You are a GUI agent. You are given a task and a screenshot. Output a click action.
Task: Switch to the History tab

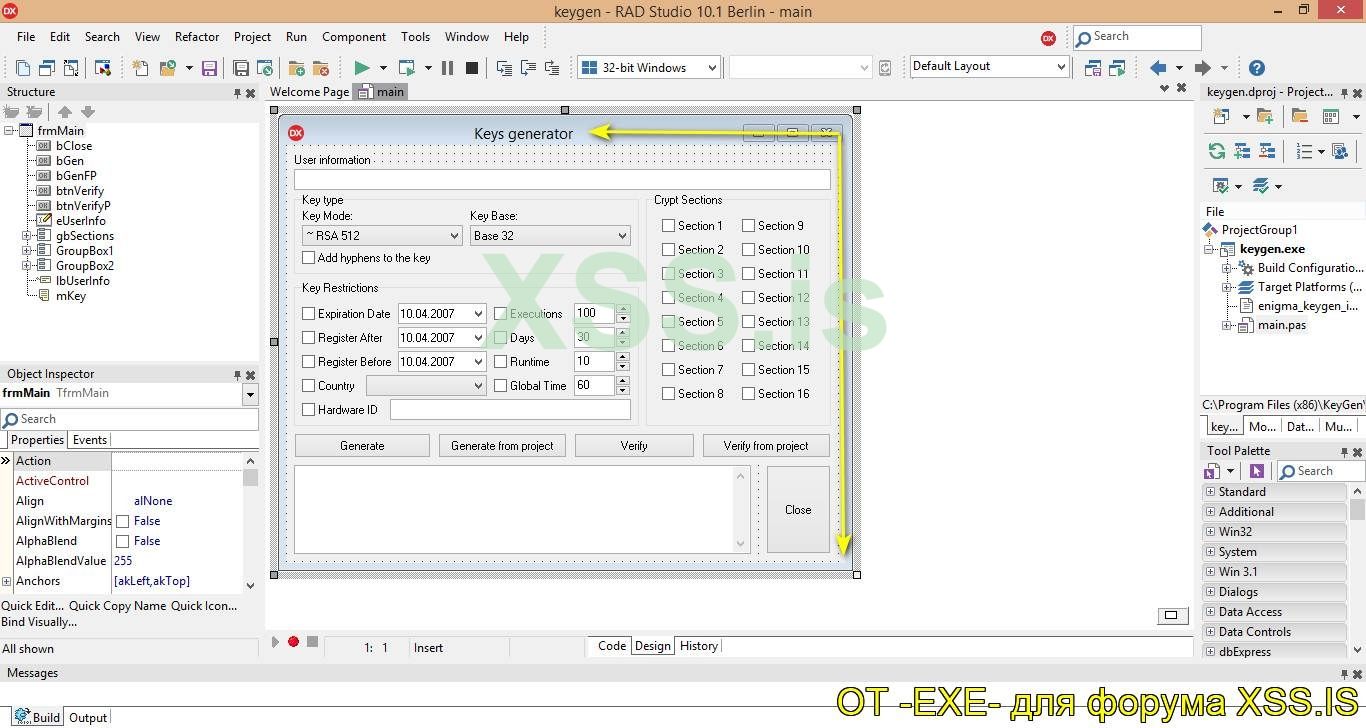coord(699,646)
